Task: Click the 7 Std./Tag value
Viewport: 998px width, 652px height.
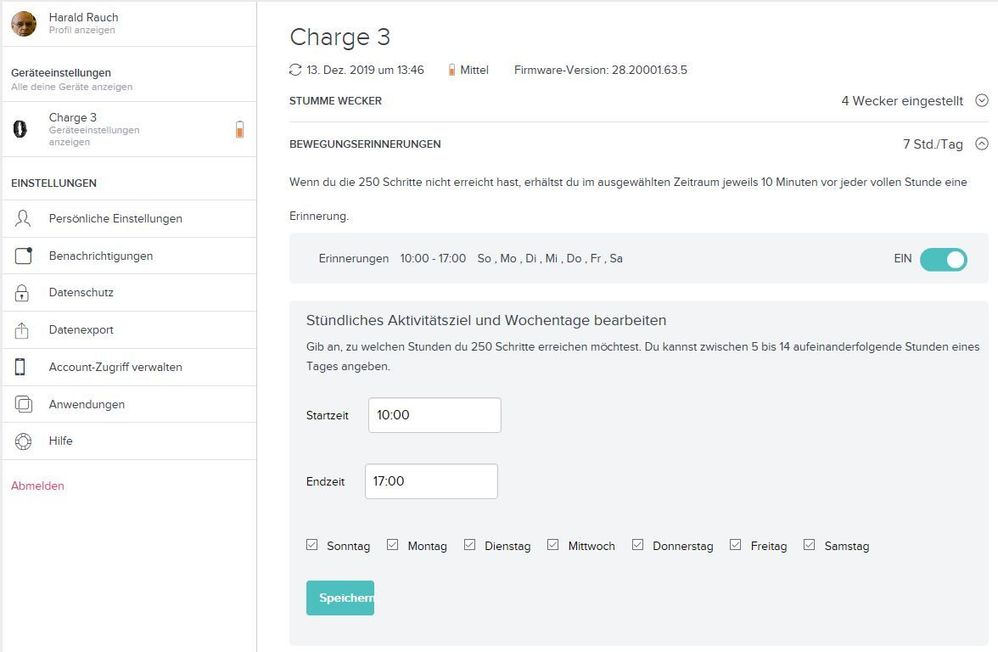Action: click(932, 144)
